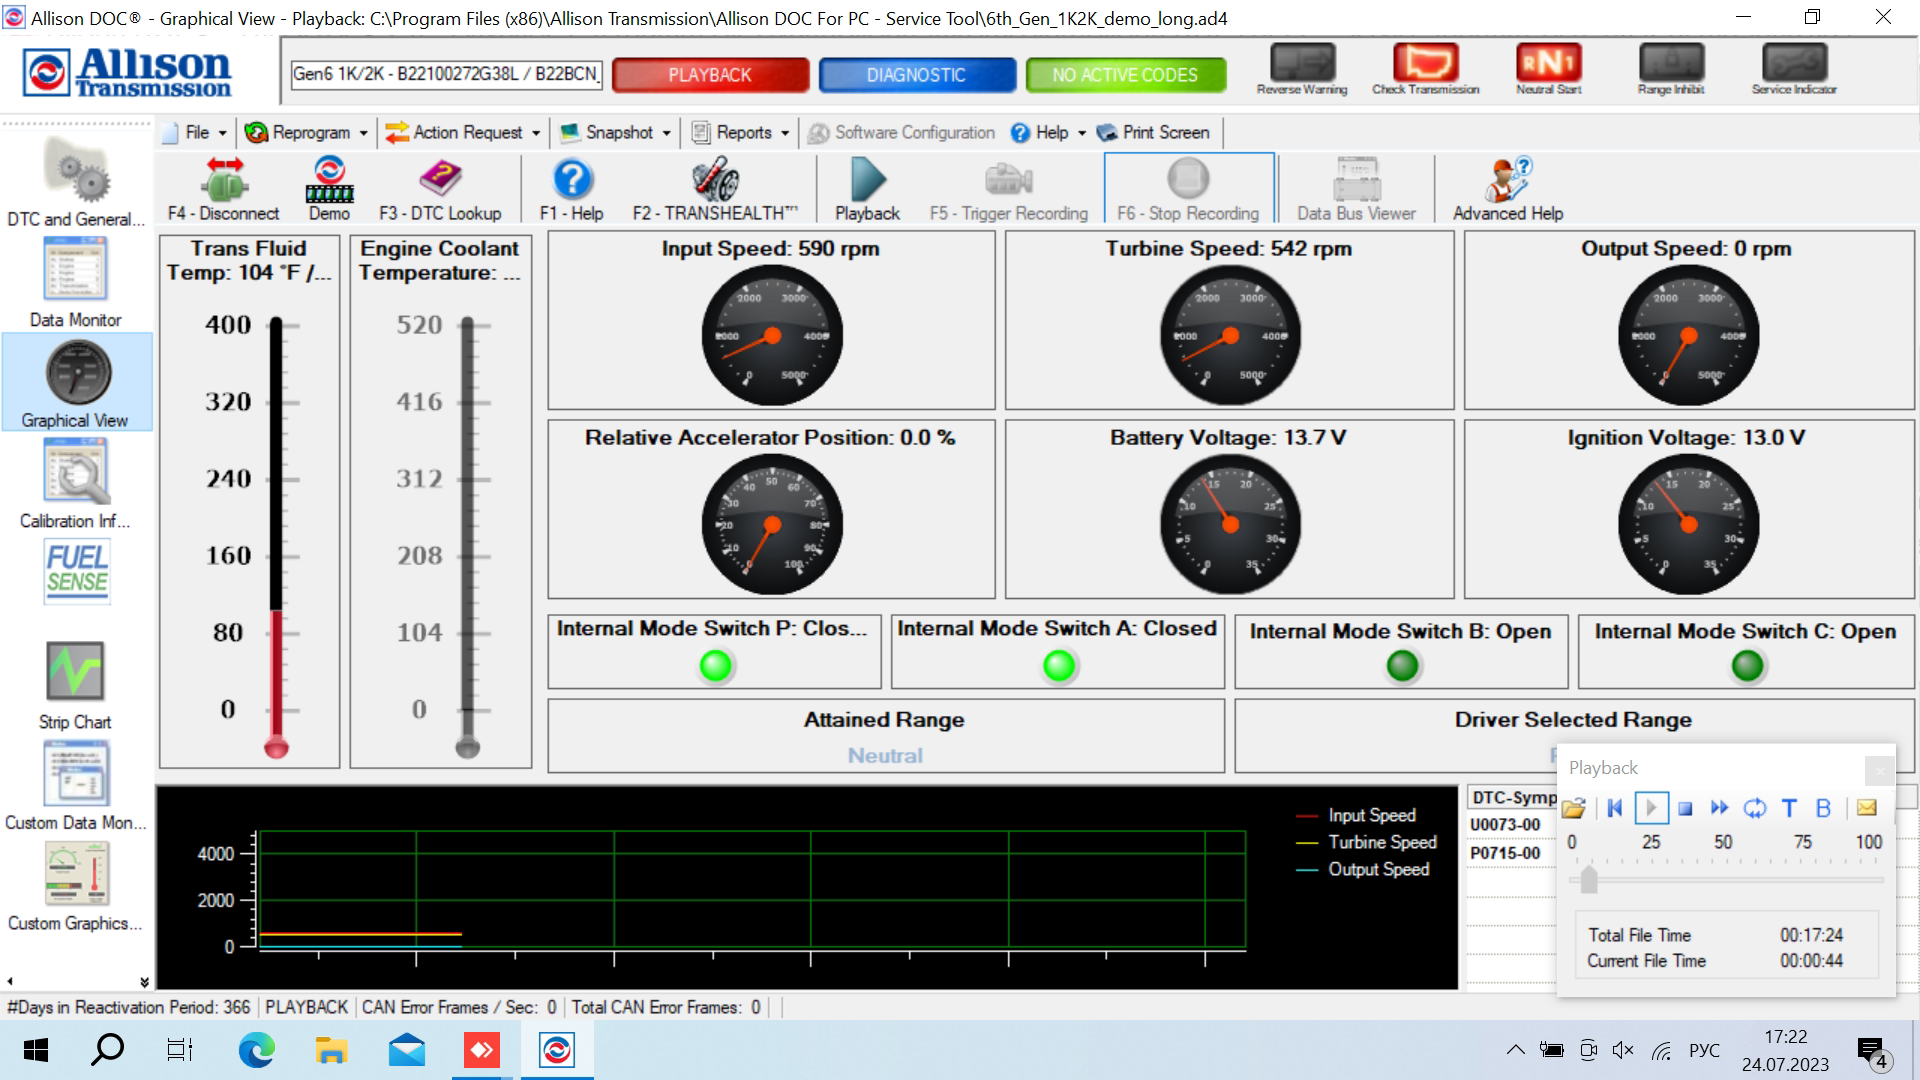Select the Fuel Sense sidebar icon
Image resolution: width=1920 pixels, height=1080 pixels.
79,571
